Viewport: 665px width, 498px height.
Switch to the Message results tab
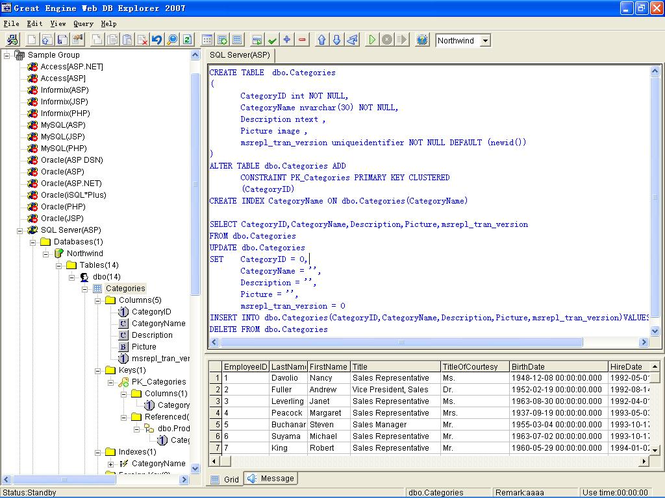(x=271, y=478)
